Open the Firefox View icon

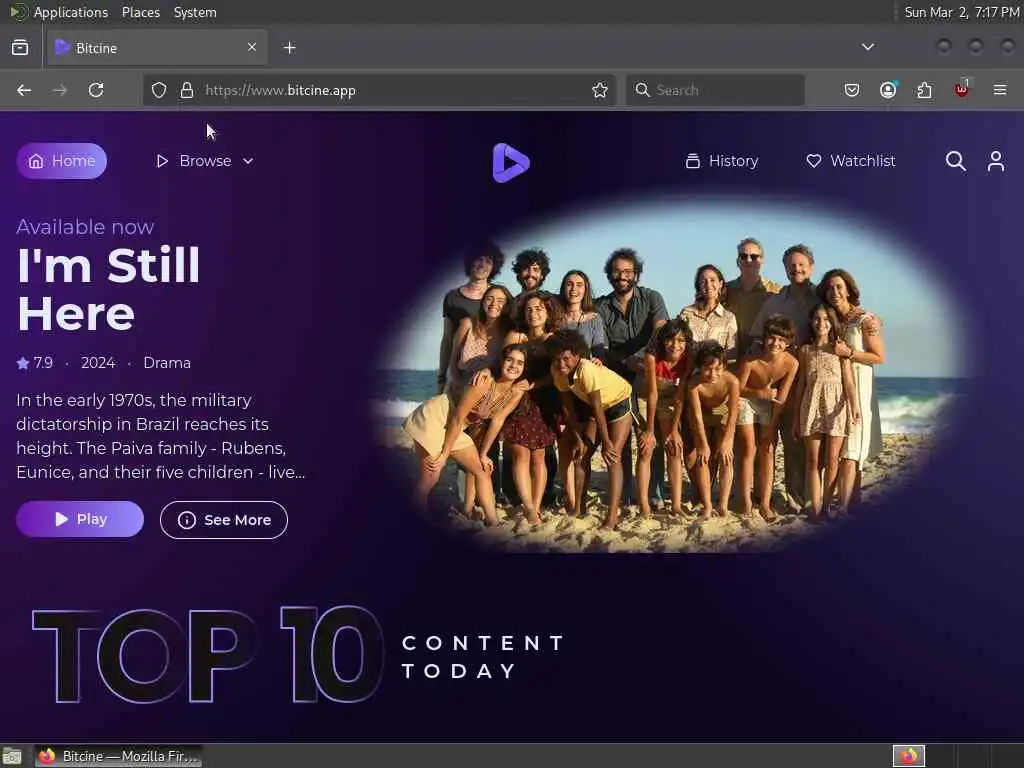20,48
